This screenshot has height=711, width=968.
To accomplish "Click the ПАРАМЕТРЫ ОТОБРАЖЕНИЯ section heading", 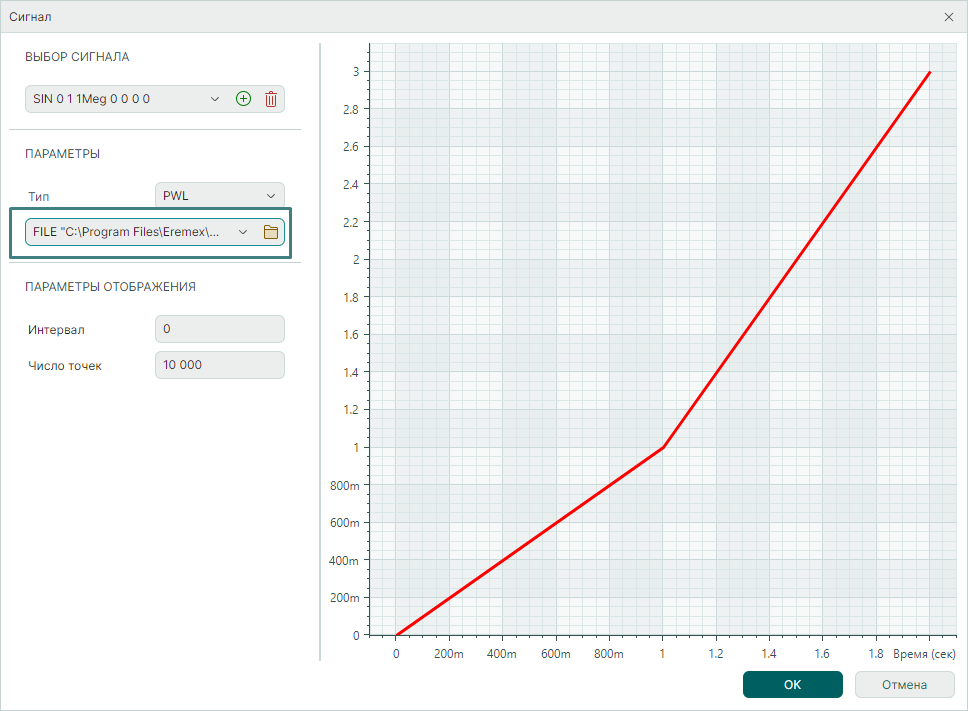I will (110, 287).
